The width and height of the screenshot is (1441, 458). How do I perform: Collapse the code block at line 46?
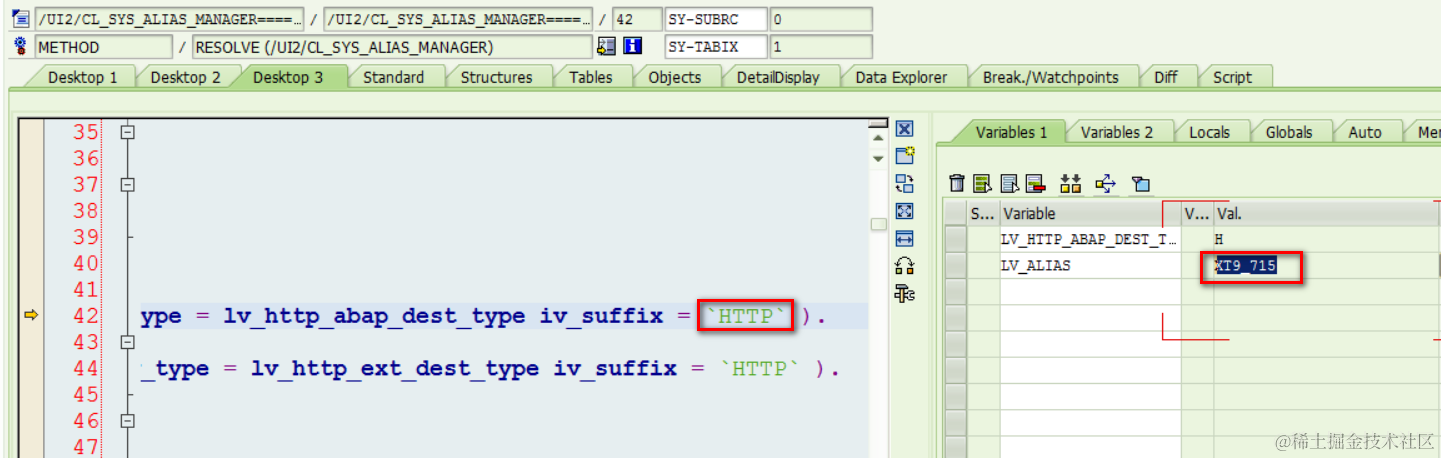point(127,421)
